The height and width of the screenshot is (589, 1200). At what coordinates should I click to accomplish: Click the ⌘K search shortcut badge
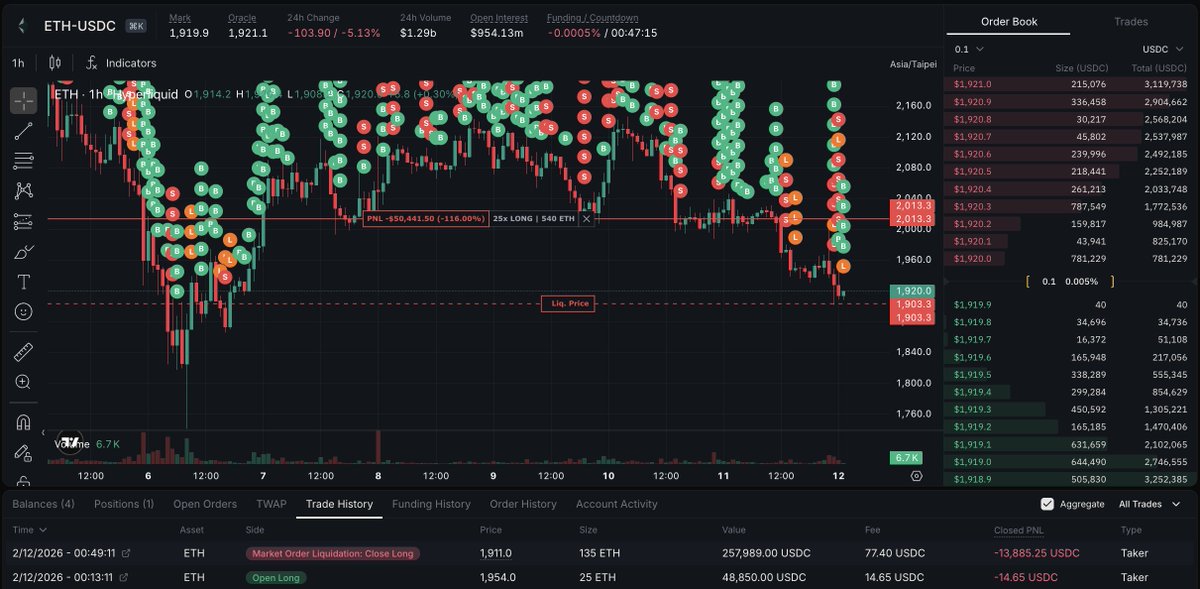point(137,25)
